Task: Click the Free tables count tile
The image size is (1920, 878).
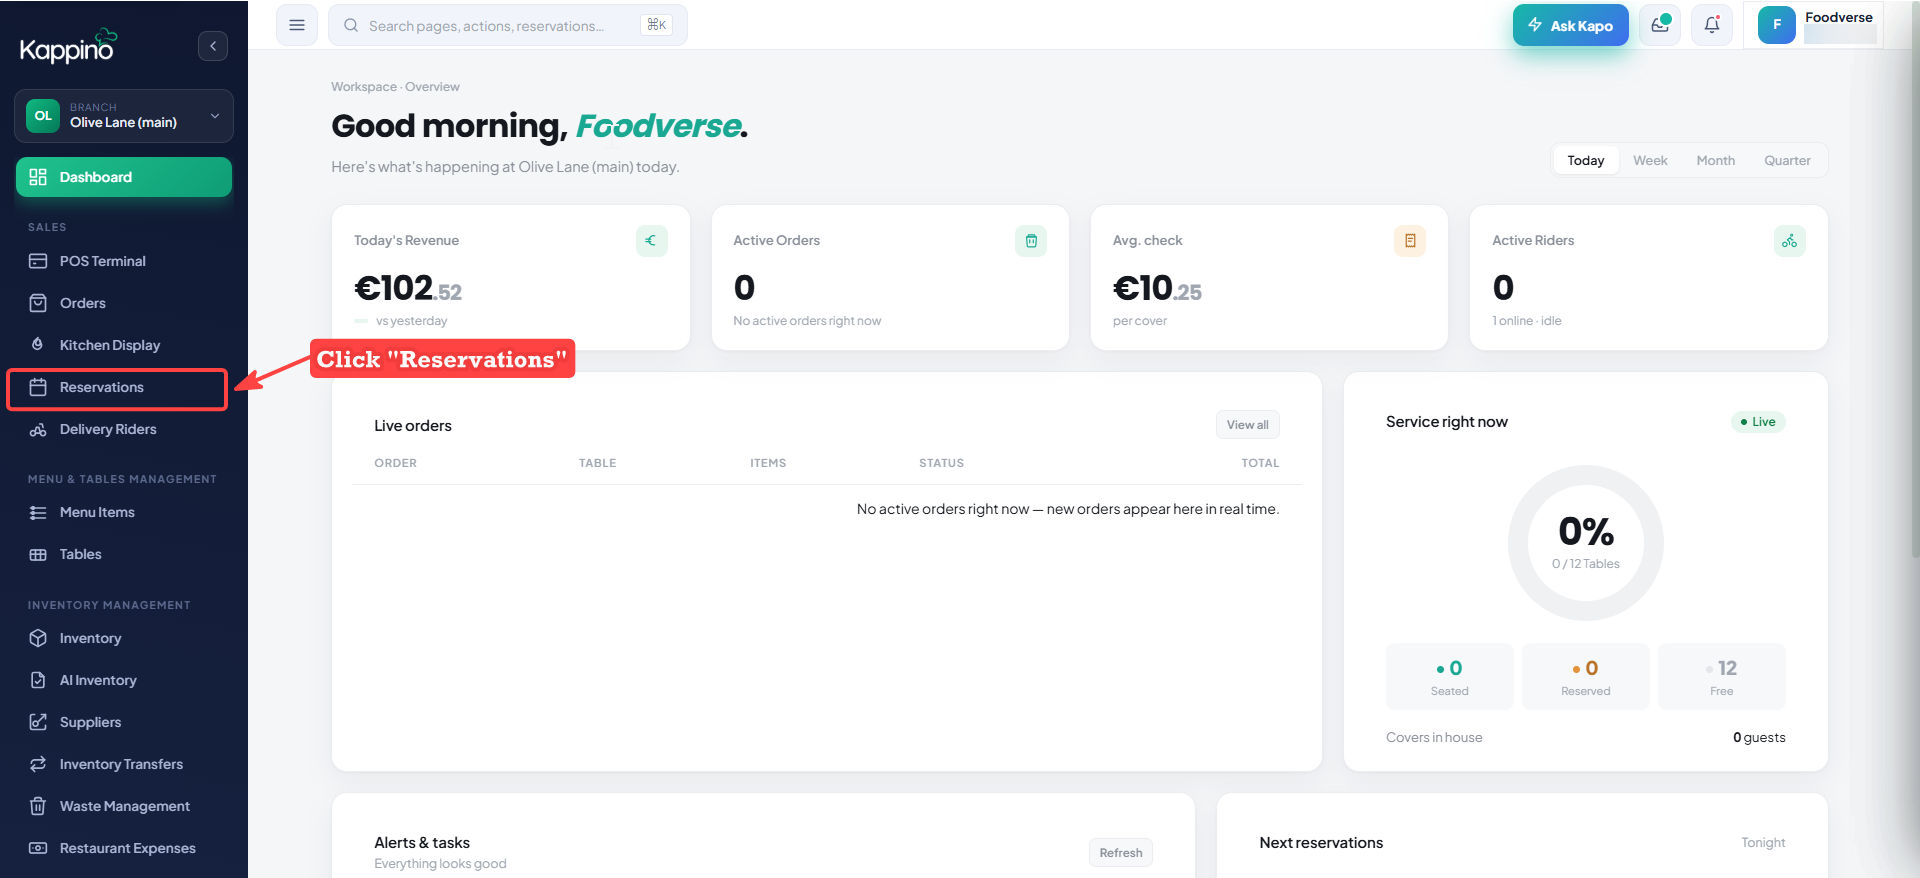Action: pos(1722,677)
